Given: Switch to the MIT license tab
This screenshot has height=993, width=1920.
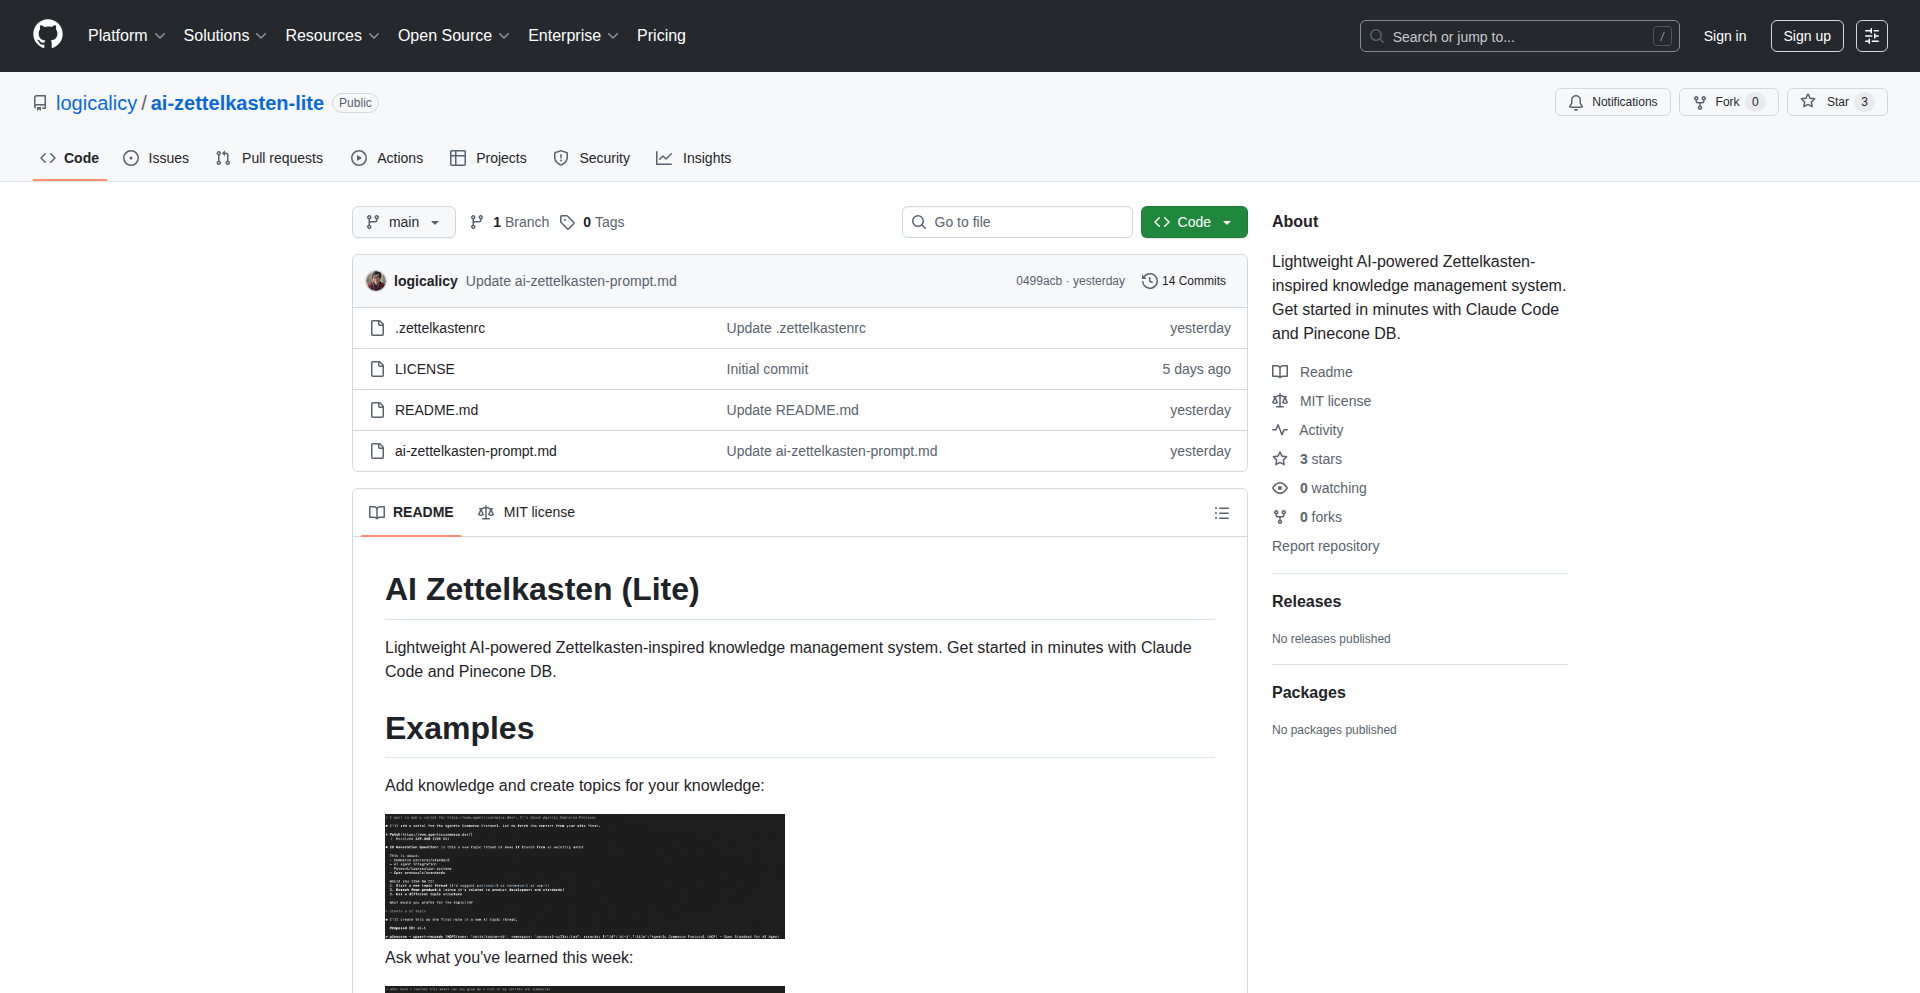Looking at the screenshot, I should 527,512.
